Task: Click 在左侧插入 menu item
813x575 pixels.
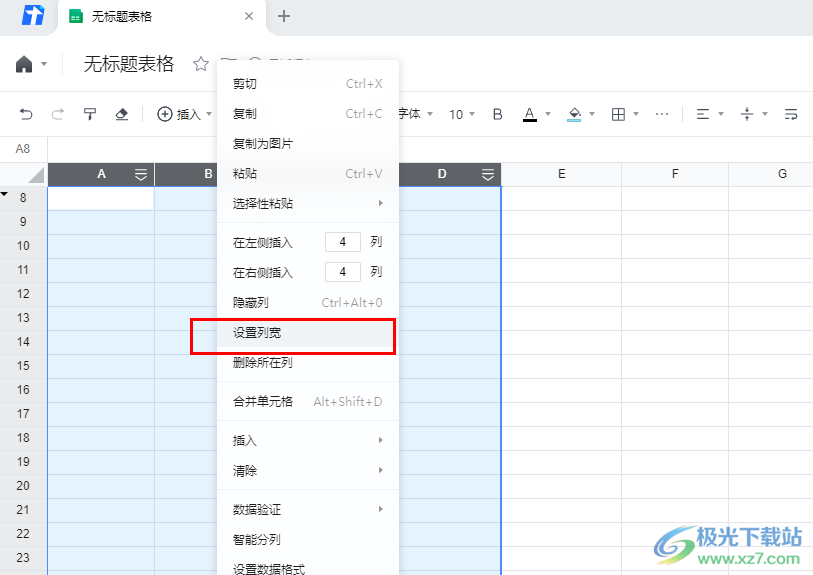Action: 262,243
